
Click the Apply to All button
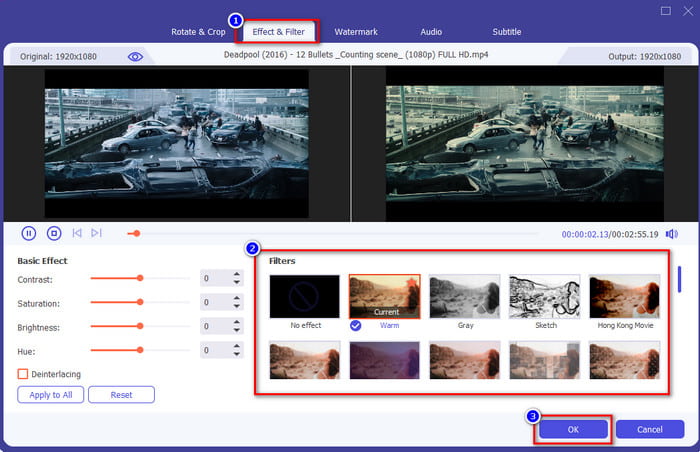coord(50,395)
